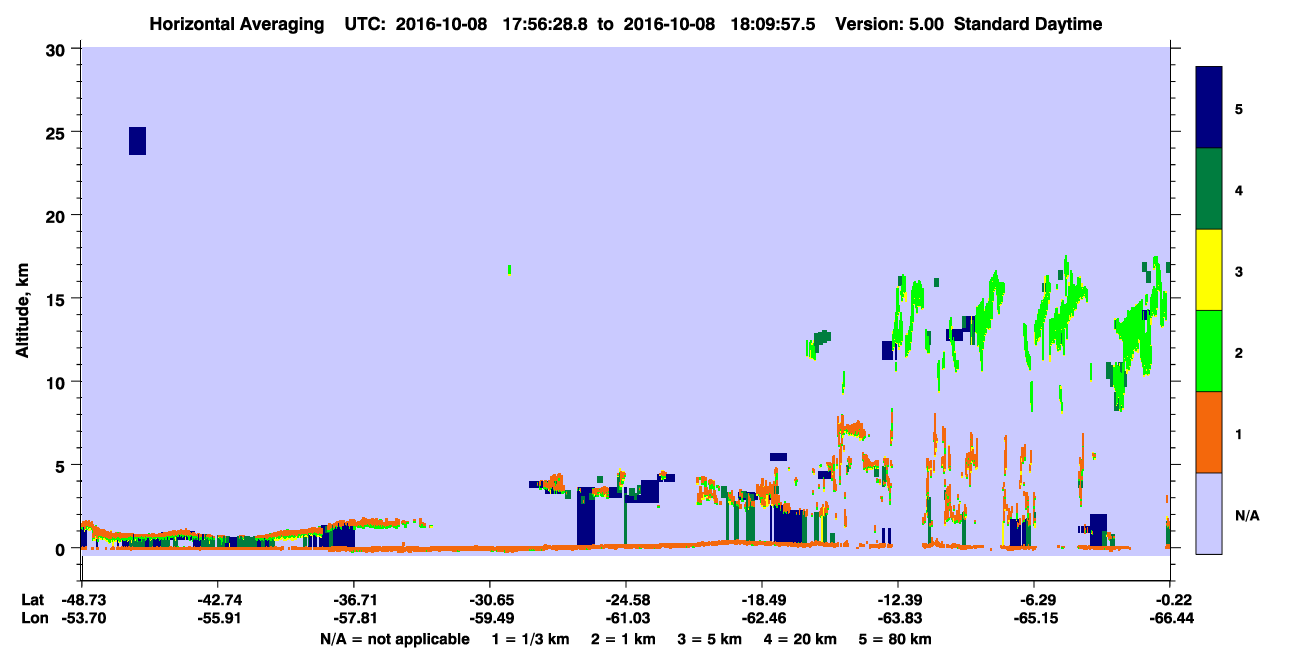Click color bar label '5'
The image size is (1300, 667).
1239,108
